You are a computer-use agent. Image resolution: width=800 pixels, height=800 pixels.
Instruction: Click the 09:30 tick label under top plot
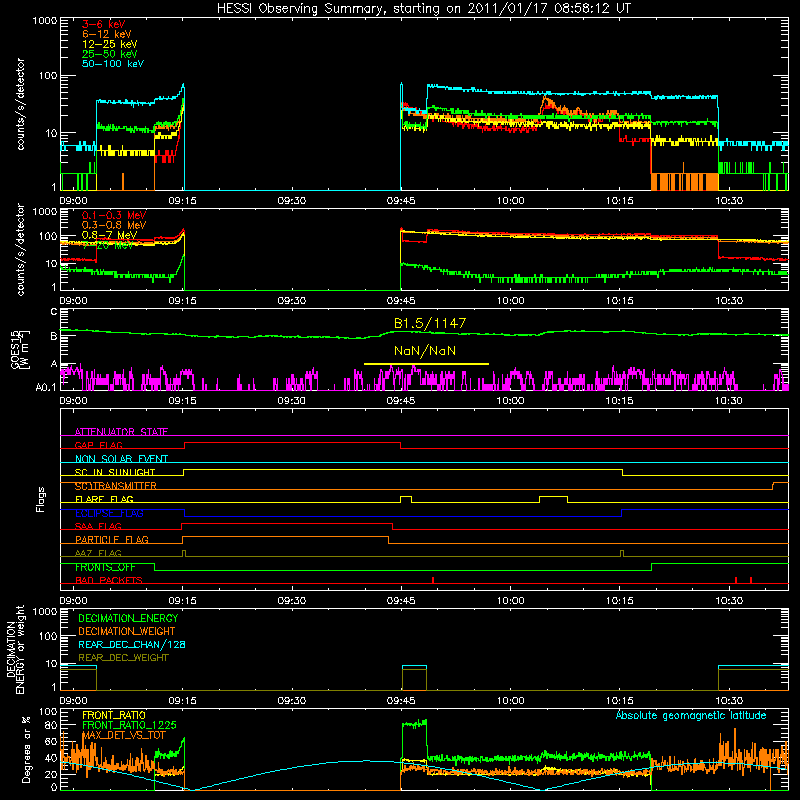[291, 201]
